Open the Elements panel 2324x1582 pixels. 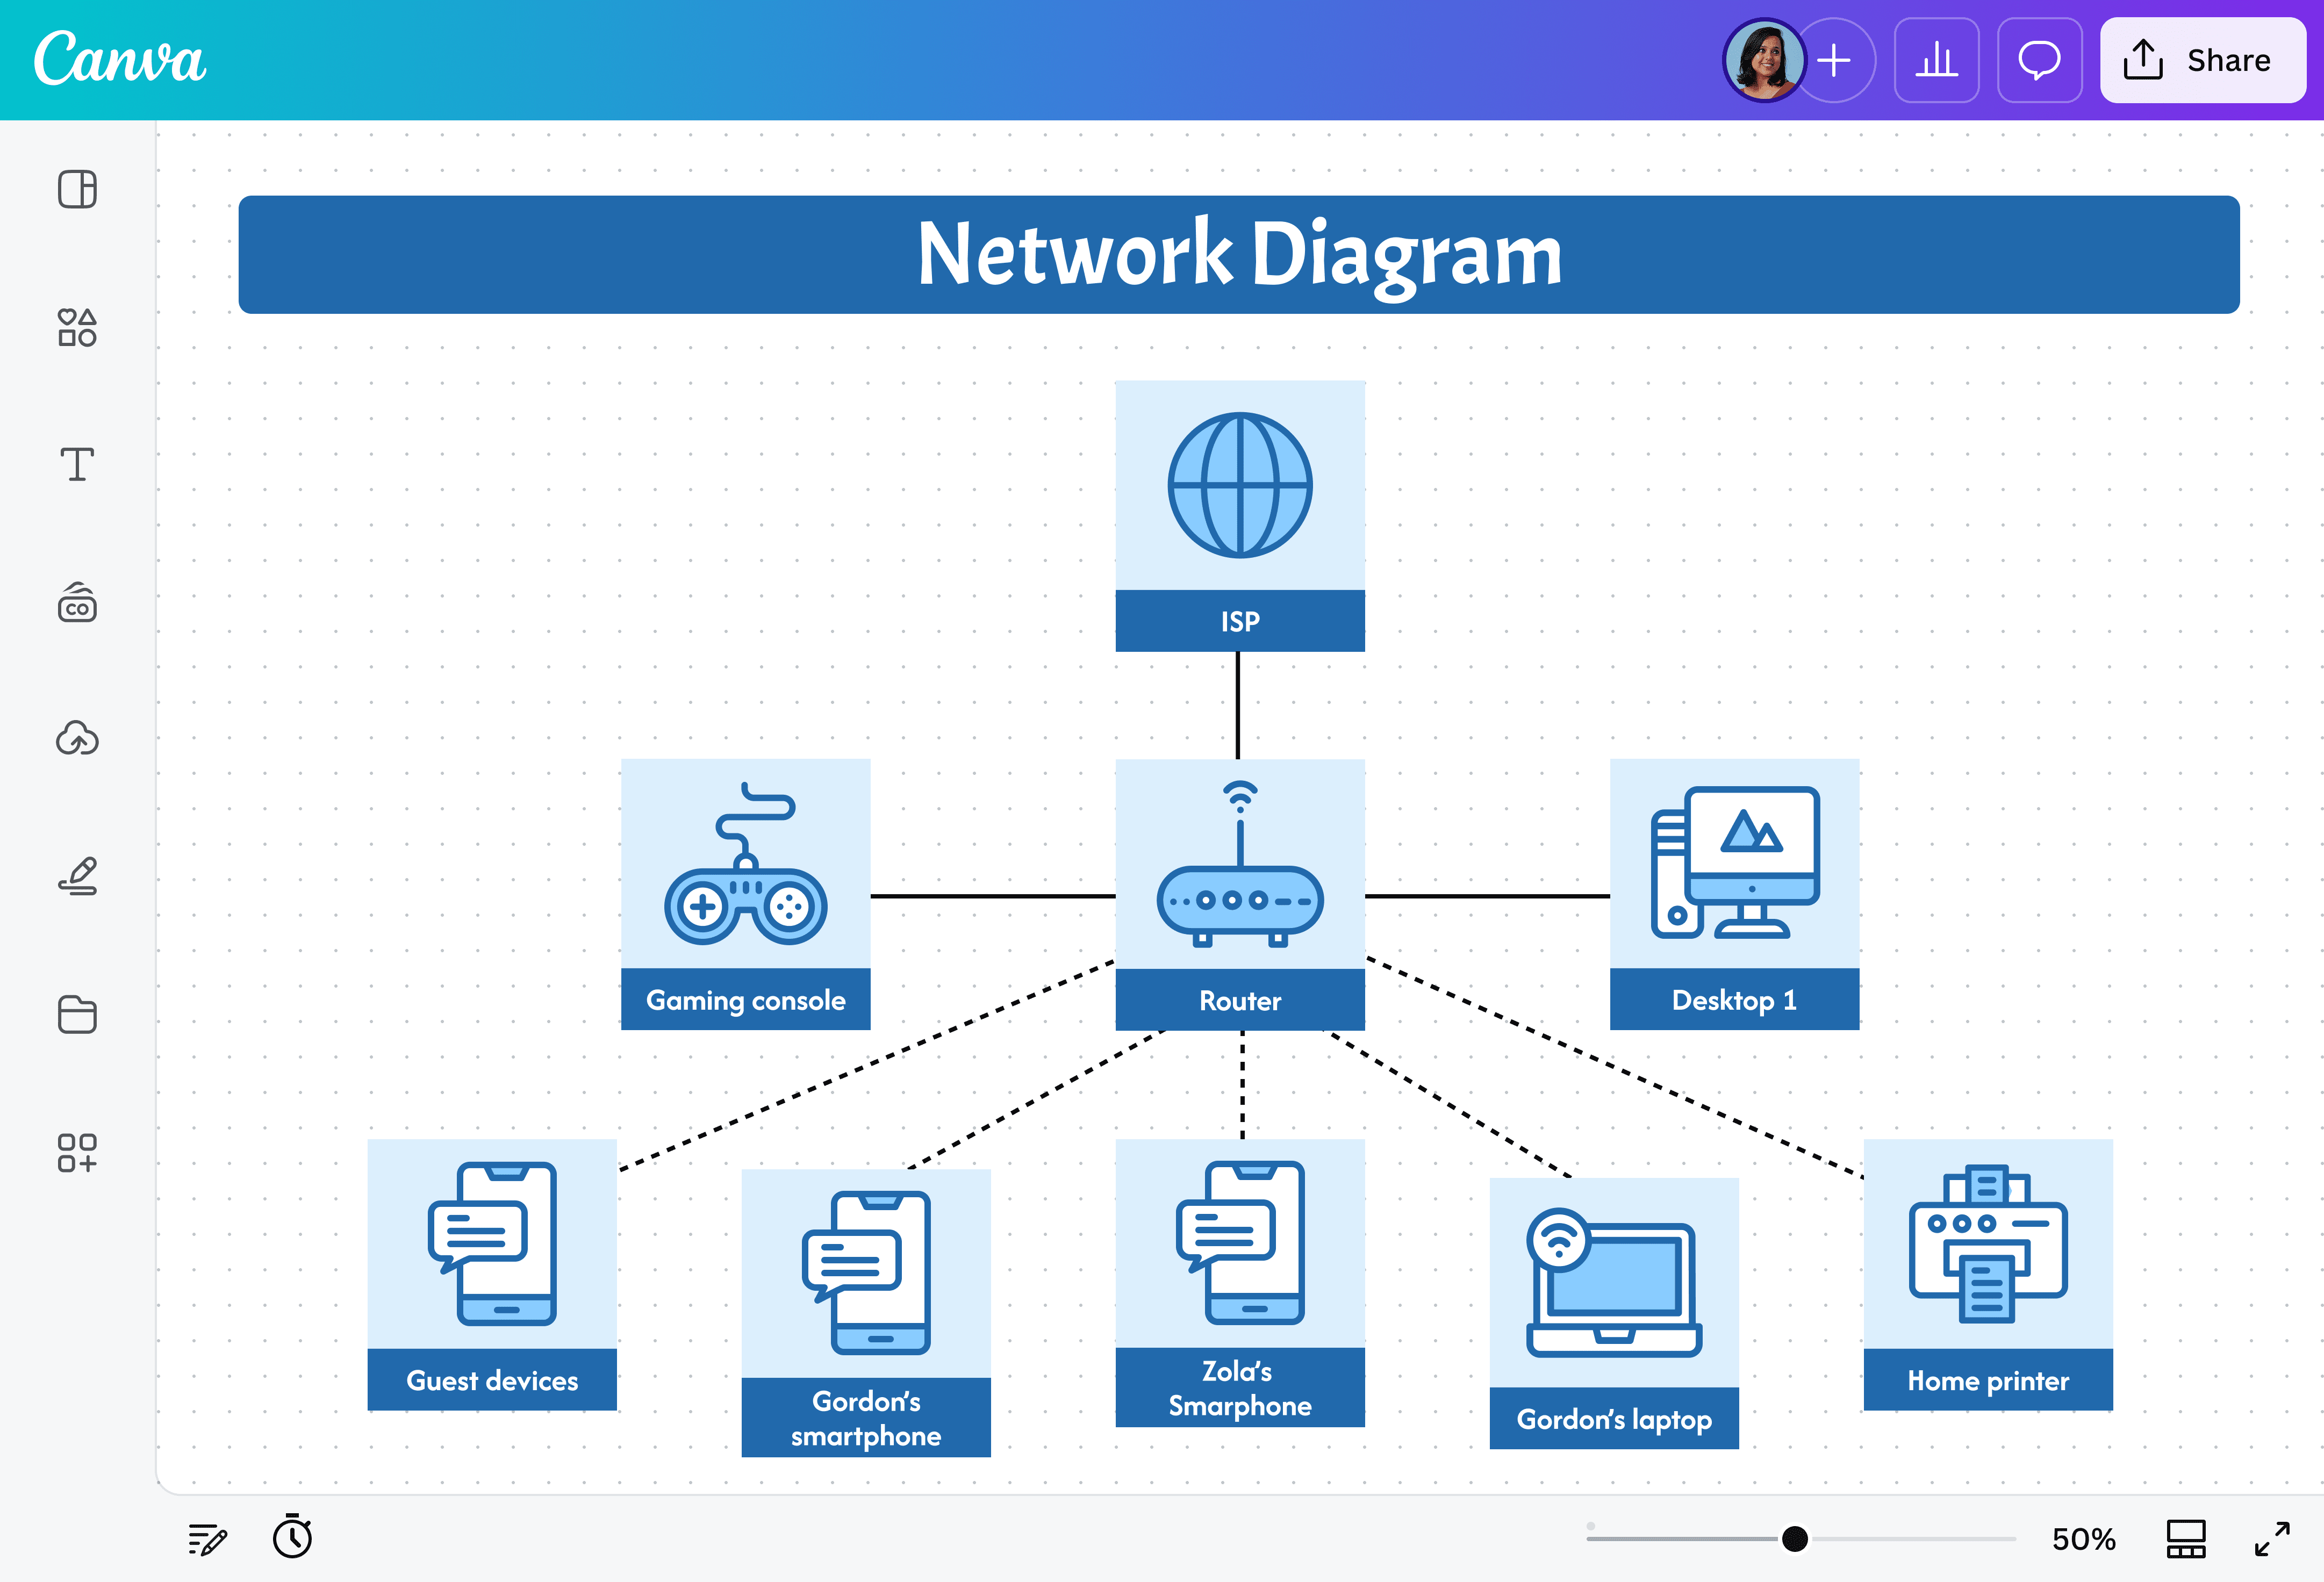[x=77, y=328]
